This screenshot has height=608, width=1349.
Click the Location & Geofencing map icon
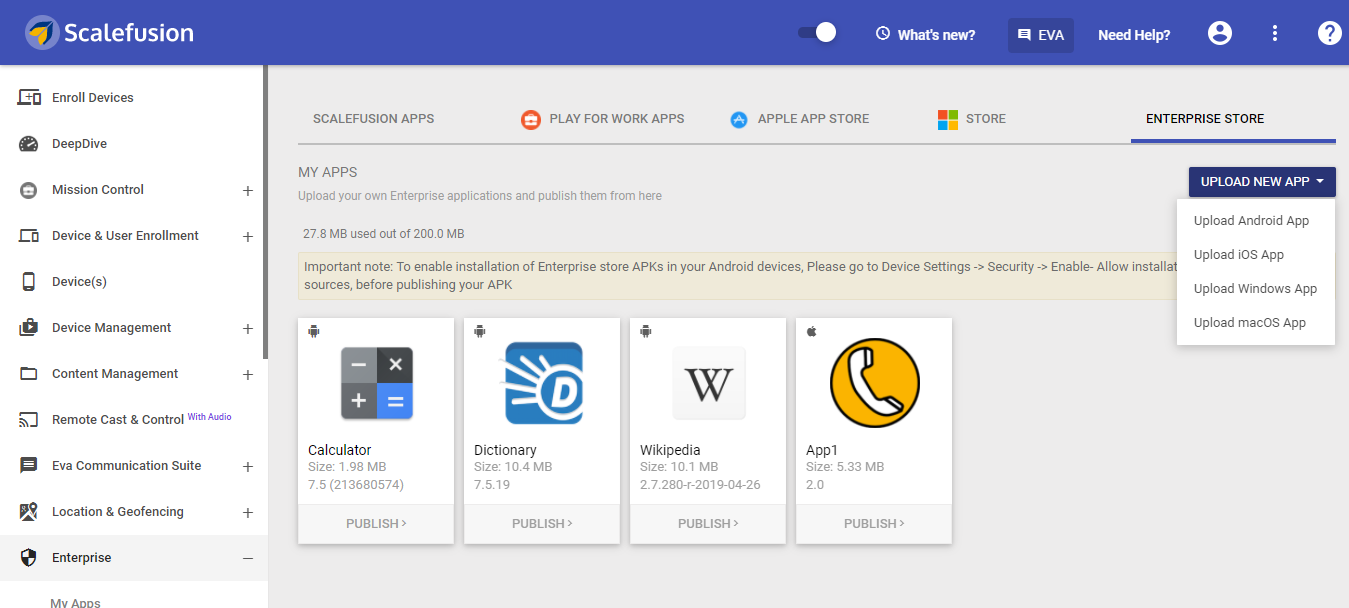29,511
